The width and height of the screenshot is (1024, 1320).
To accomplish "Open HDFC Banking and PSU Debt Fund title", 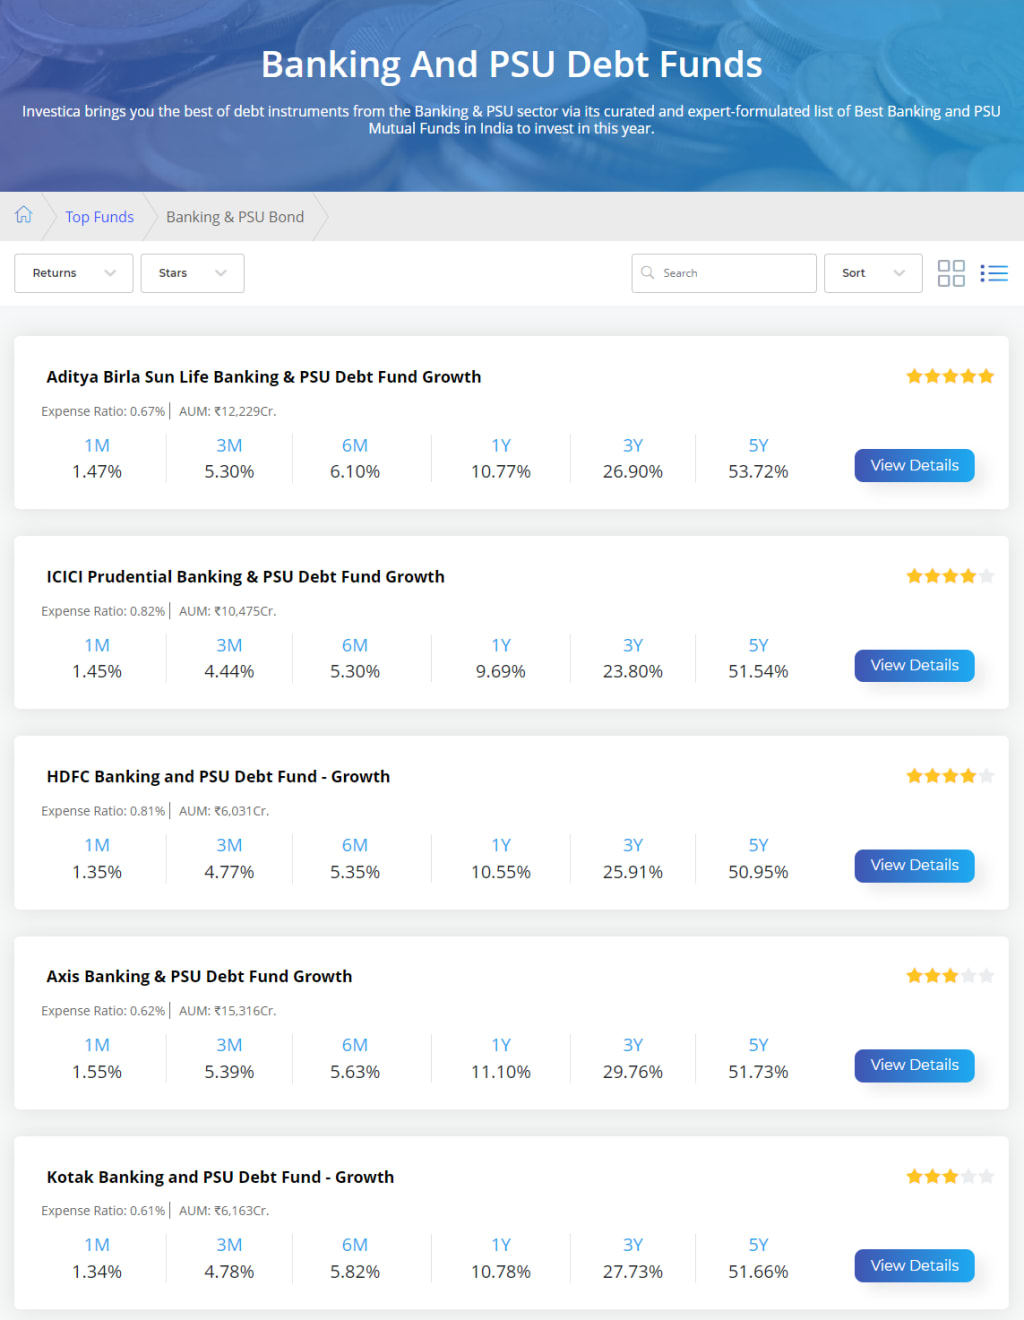I will 218,777.
